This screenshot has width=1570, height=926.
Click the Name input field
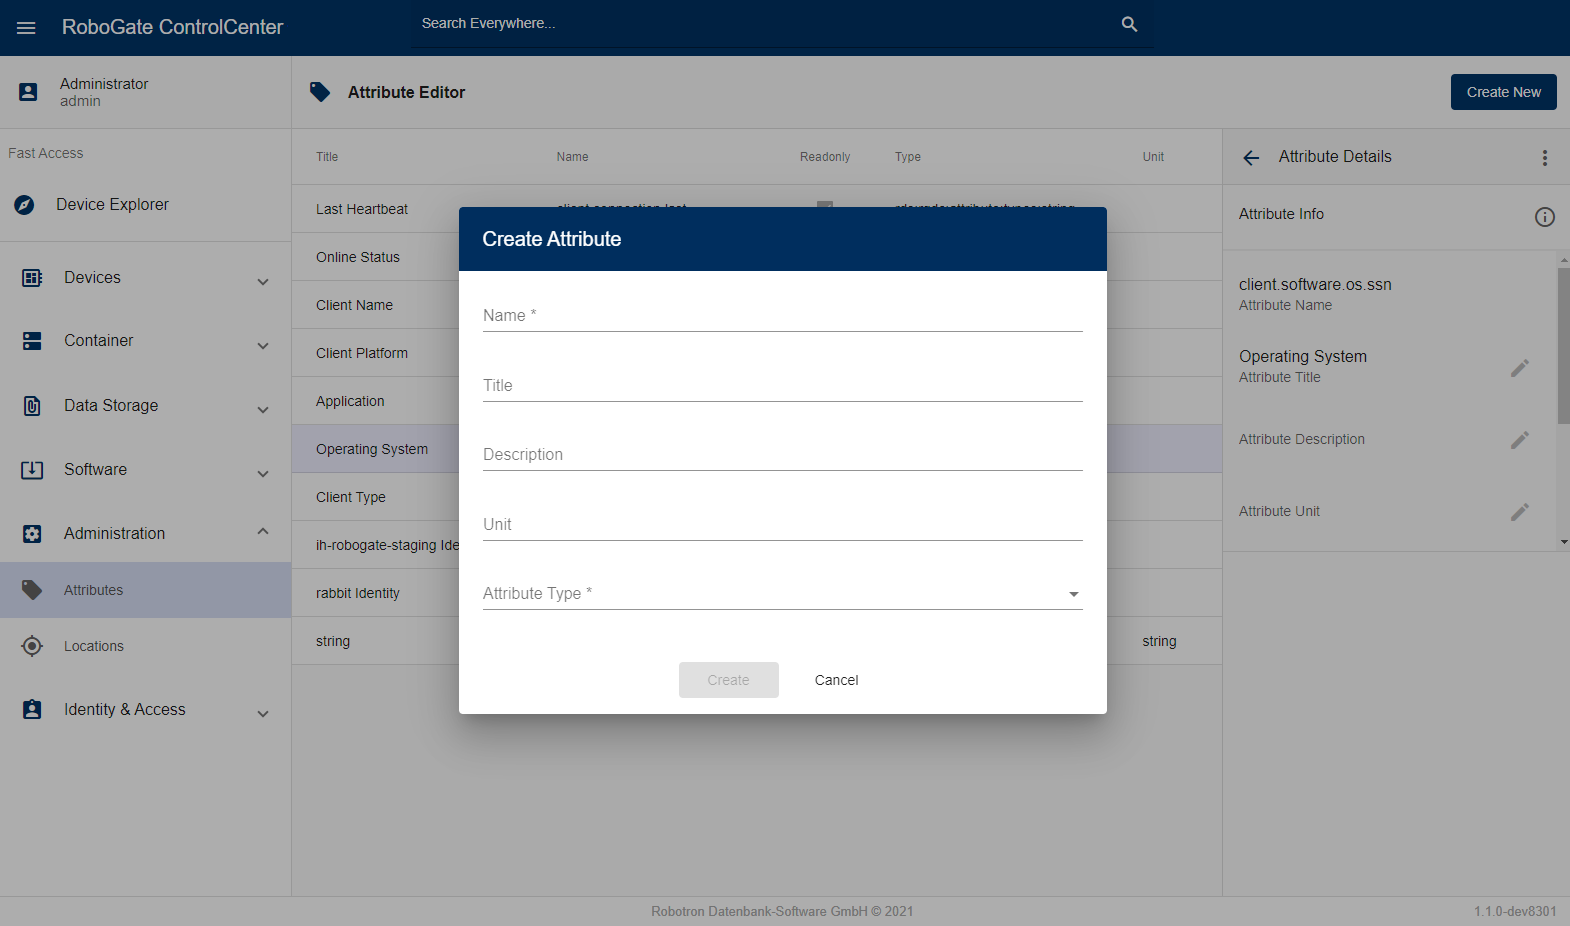(x=782, y=316)
